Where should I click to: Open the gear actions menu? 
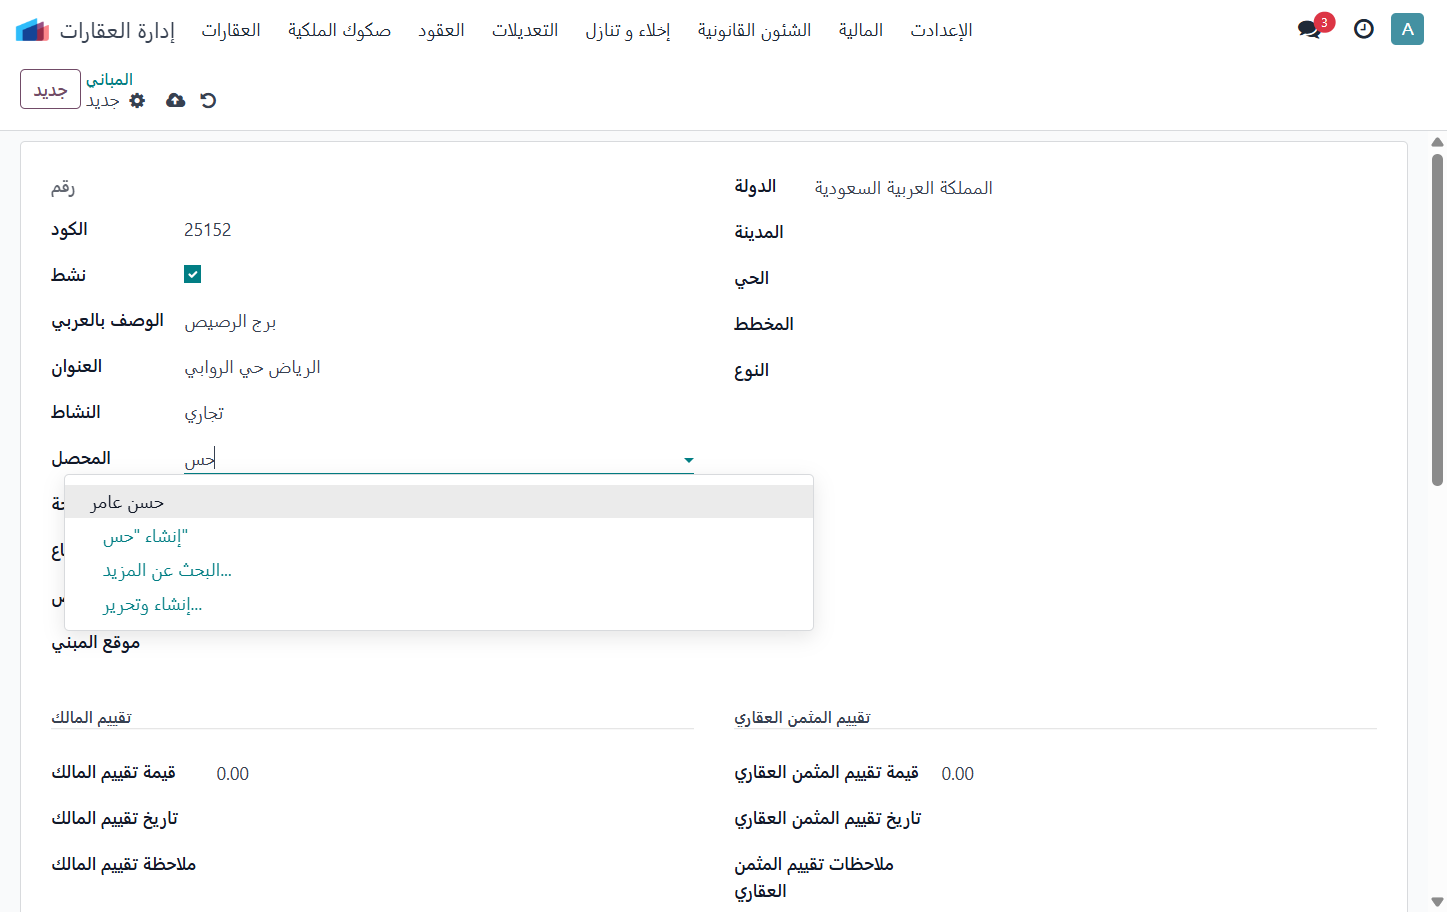[x=137, y=100]
